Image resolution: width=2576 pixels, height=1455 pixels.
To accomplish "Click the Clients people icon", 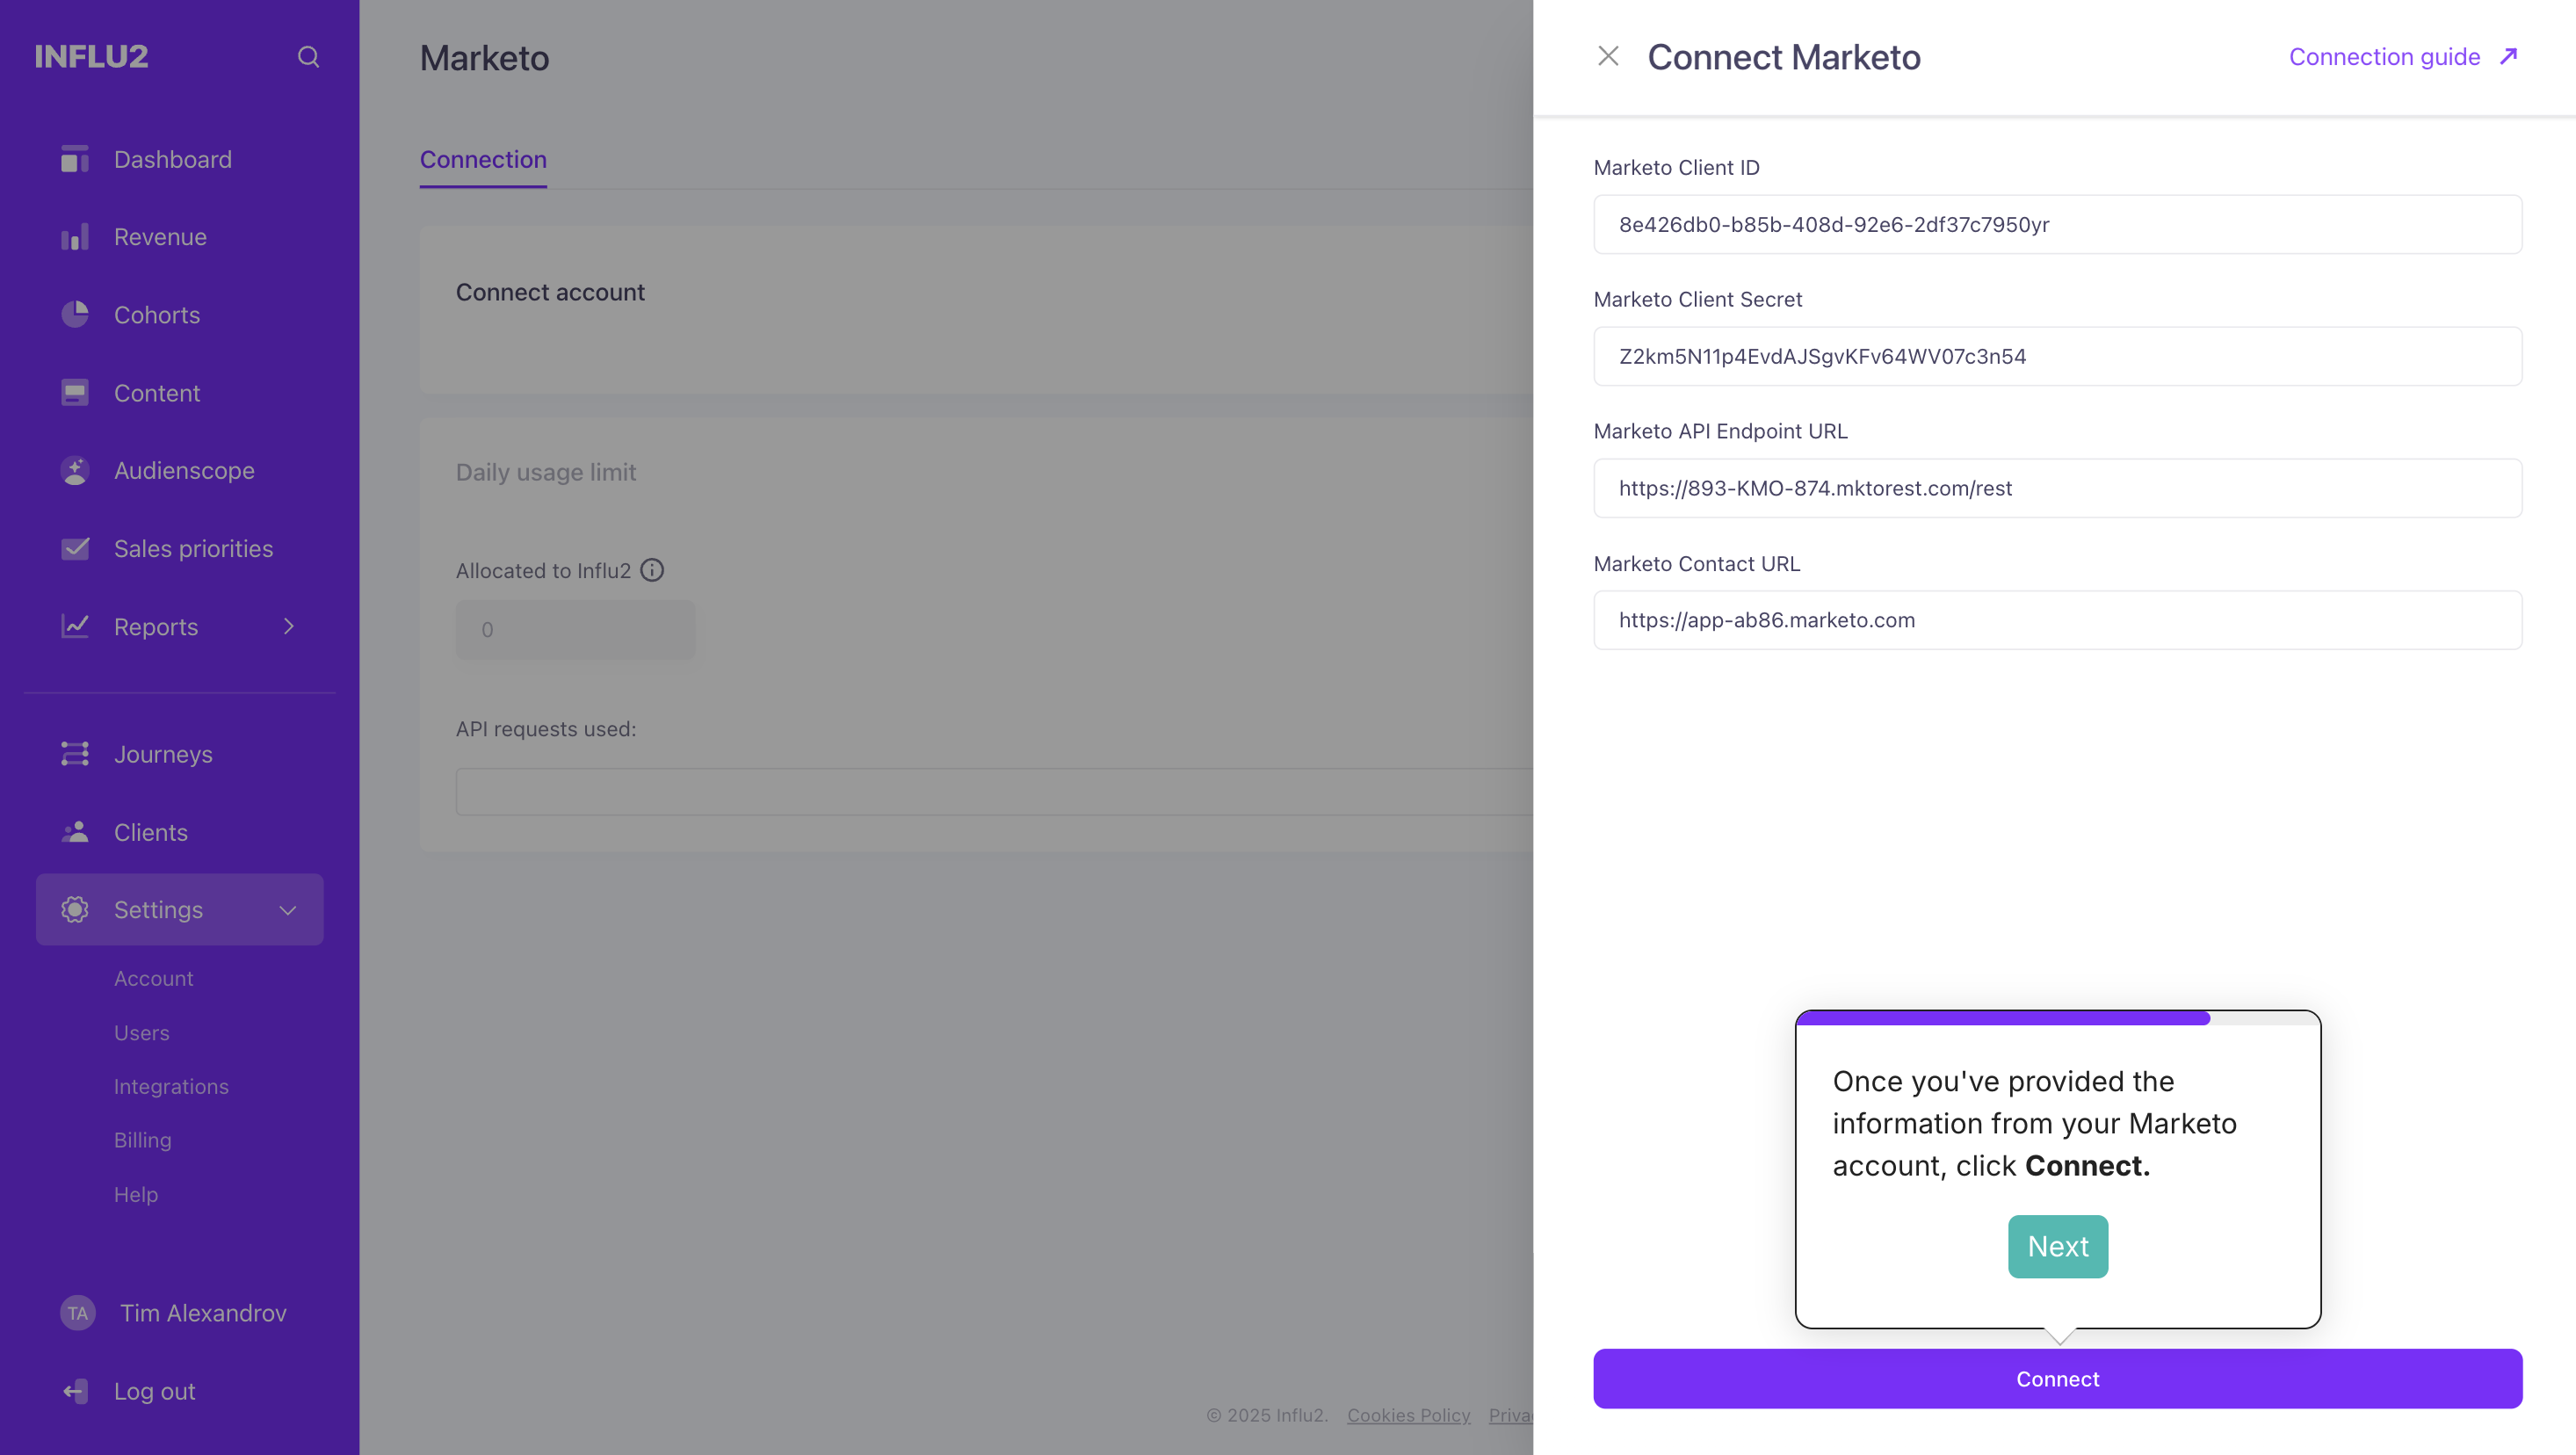I will pos(75,832).
